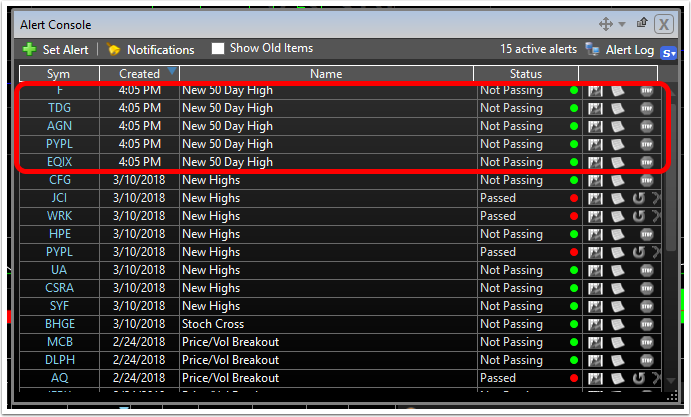Image resolution: width=691 pixels, height=417 pixels.
Task: Open the Alert Log
Action: pyautogui.click(x=620, y=50)
